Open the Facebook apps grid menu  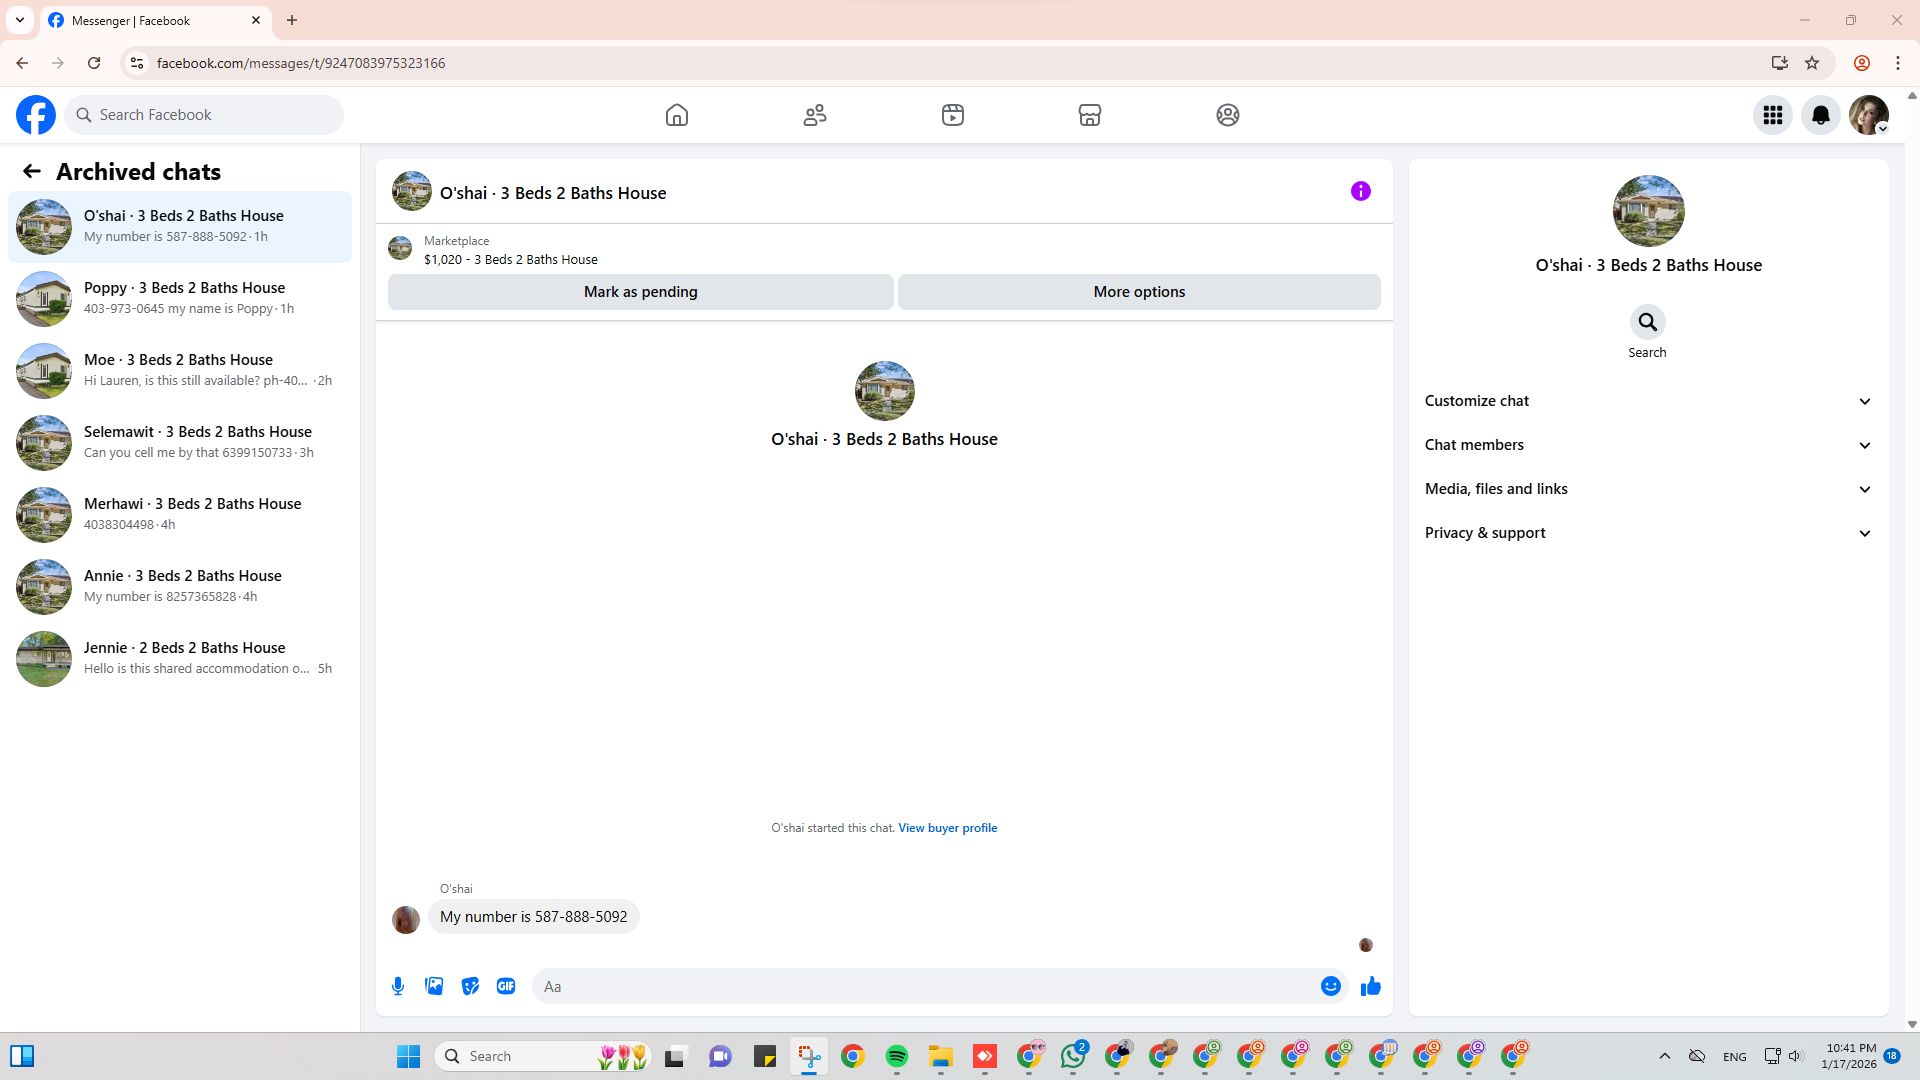click(1772, 115)
